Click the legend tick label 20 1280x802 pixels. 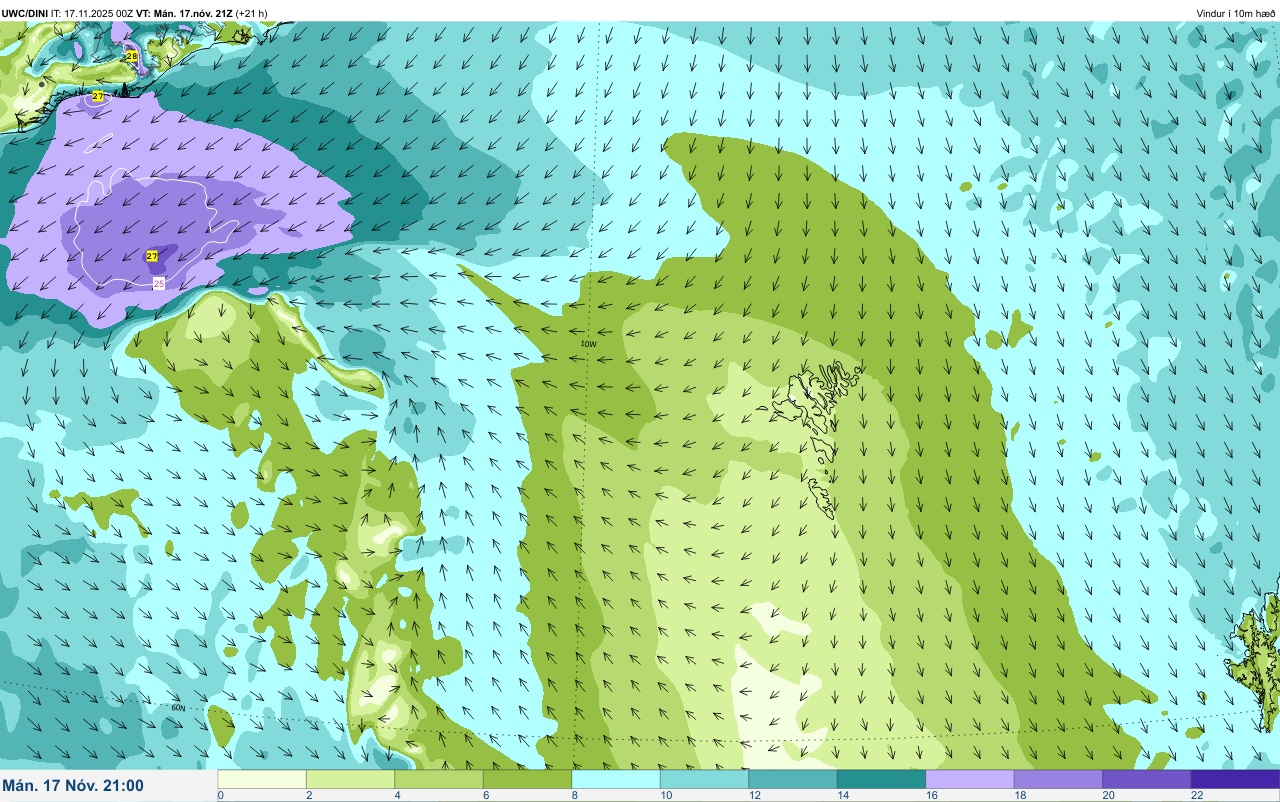[1108, 795]
